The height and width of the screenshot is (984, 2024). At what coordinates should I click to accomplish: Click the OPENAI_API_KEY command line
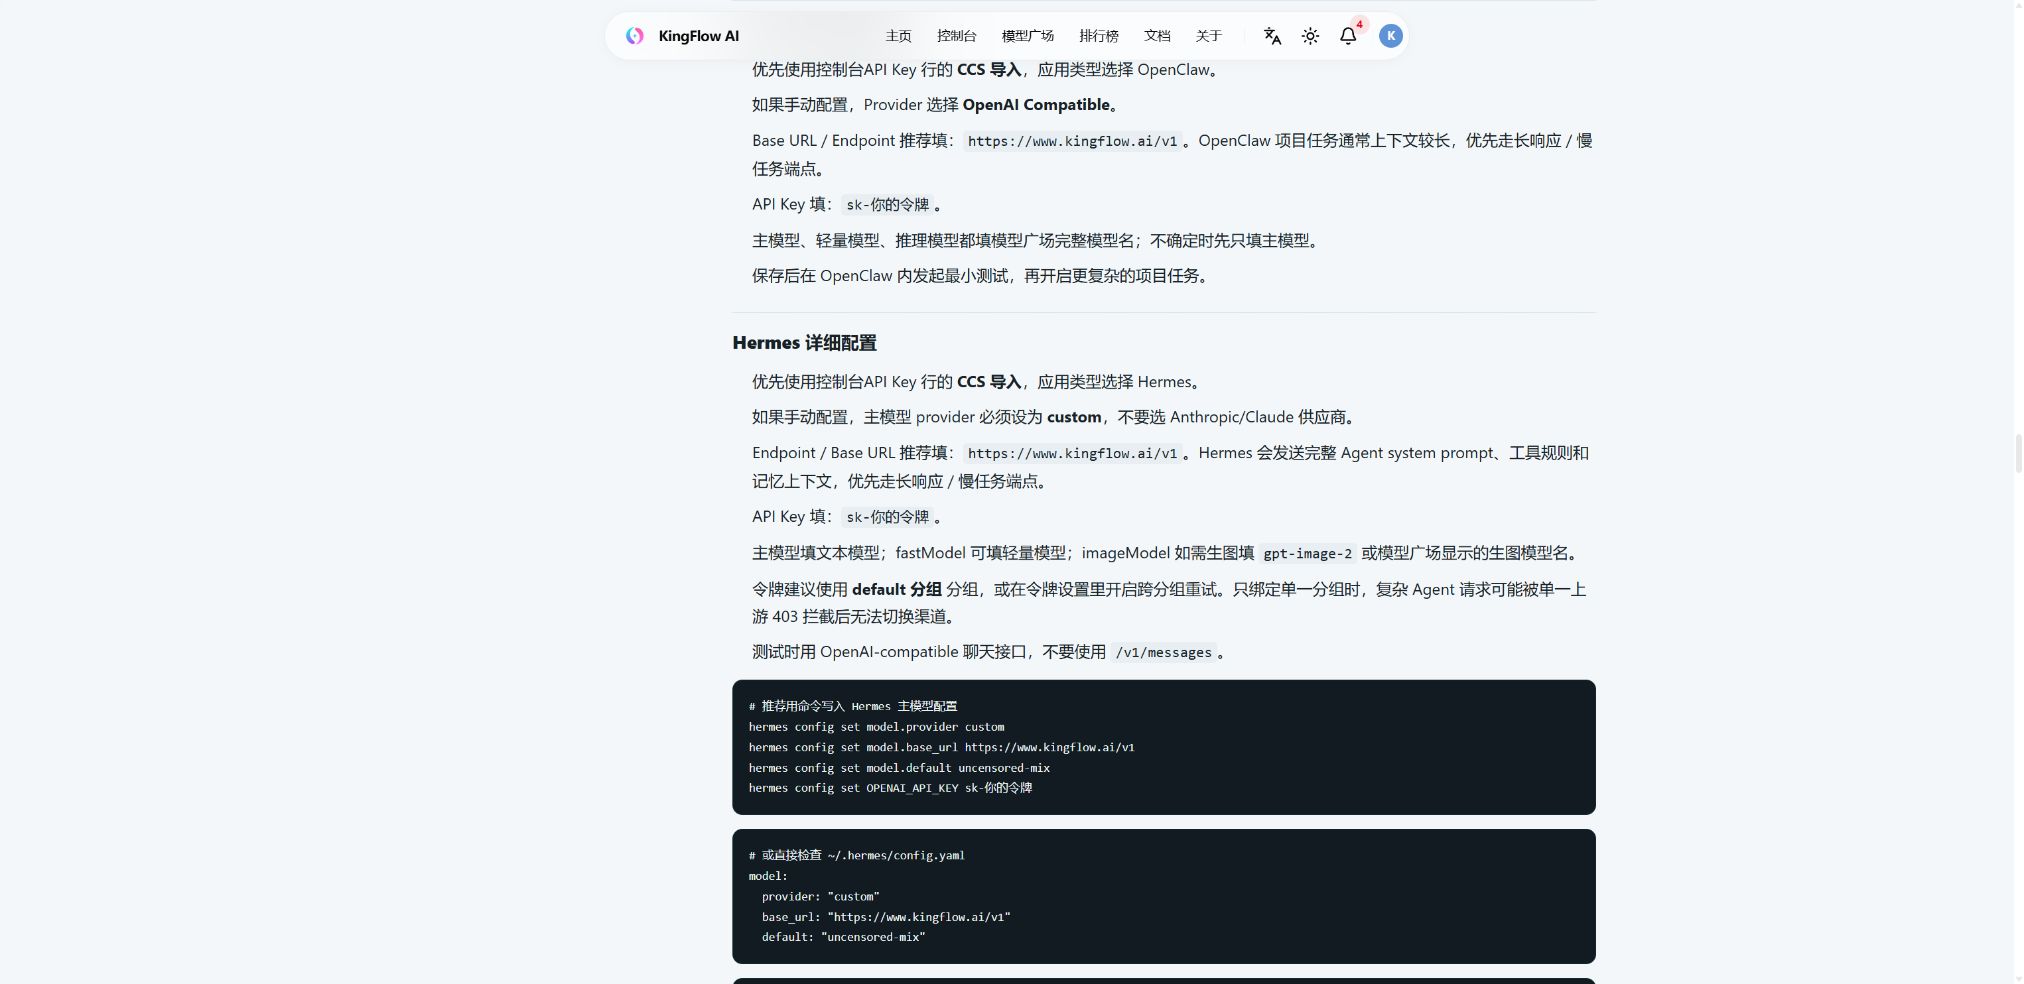(890, 788)
